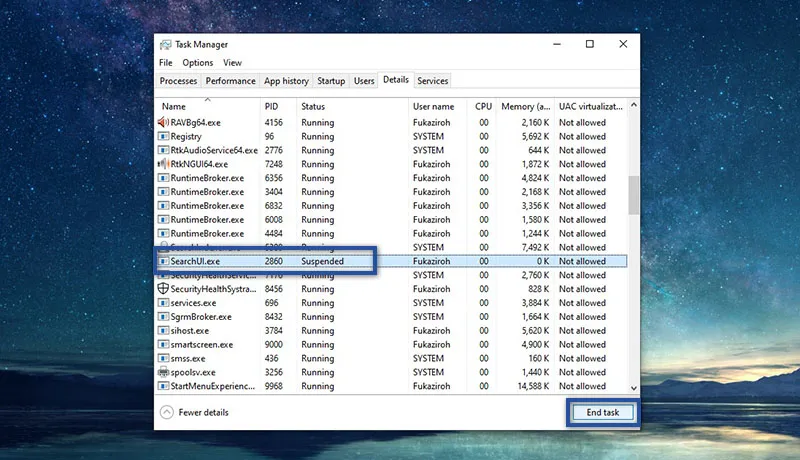The height and width of the screenshot is (460, 800).
Task: Click the SecurityHealthSystray shield icon
Action: [x=163, y=289]
